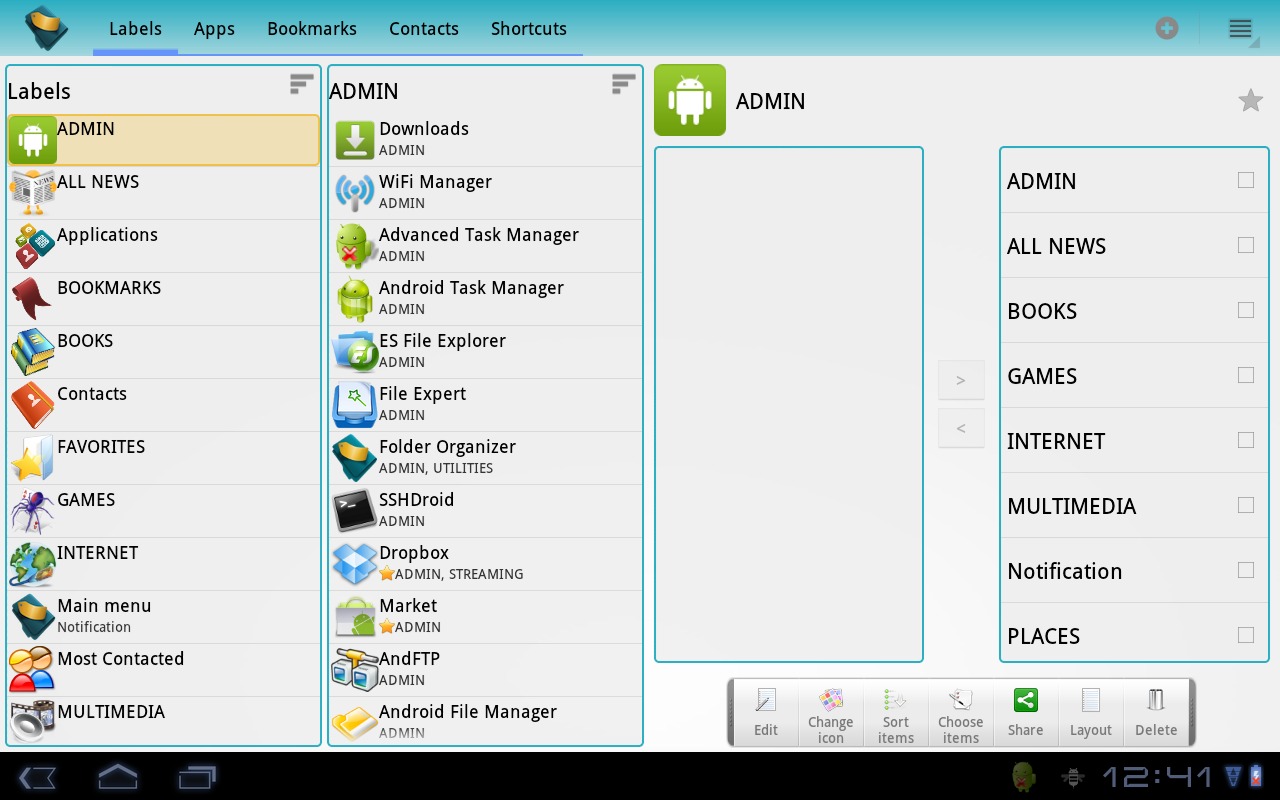Check the Notification checkbox

pos(1245,570)
